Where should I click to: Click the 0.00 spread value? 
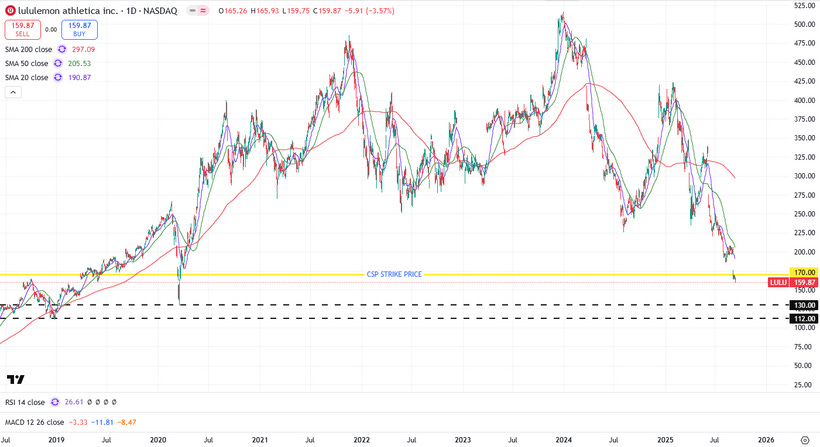coord(51,30)
